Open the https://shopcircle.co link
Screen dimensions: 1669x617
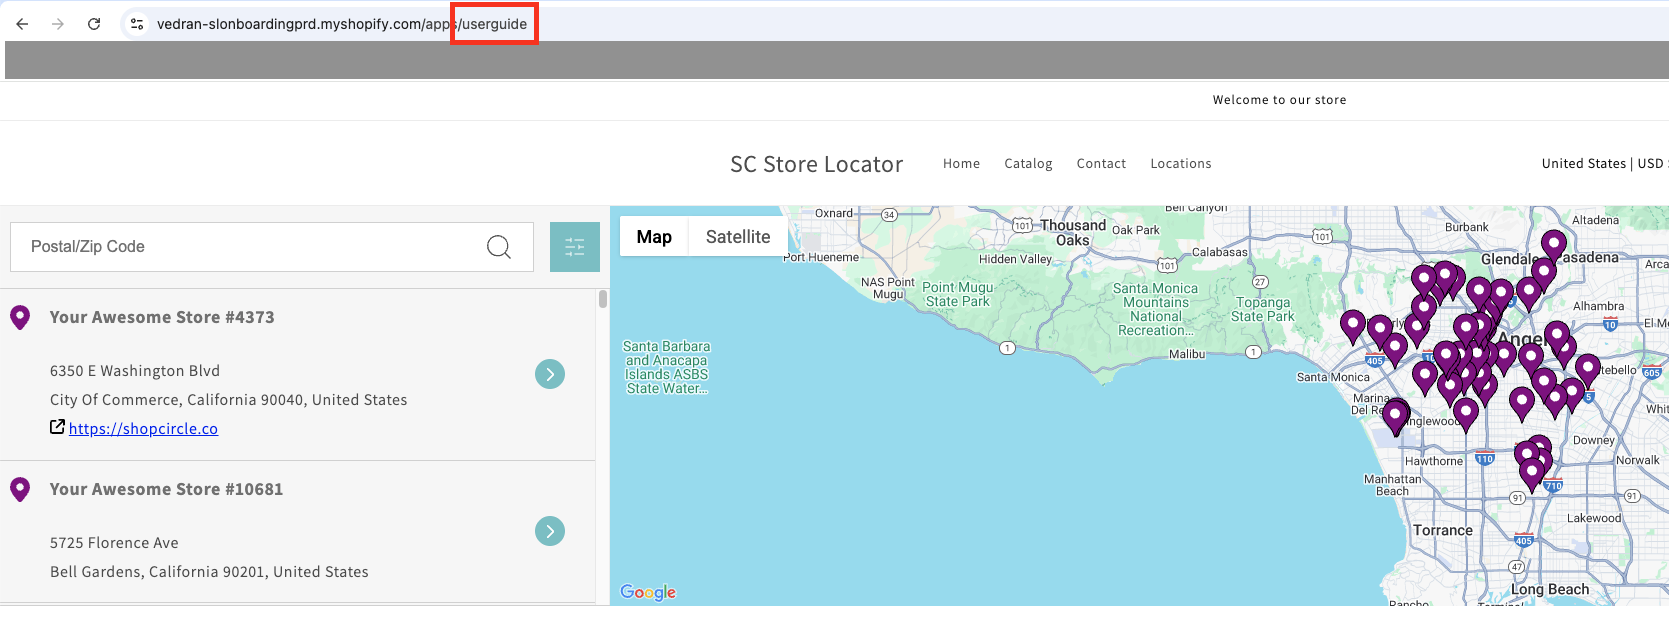pos(143,429)
